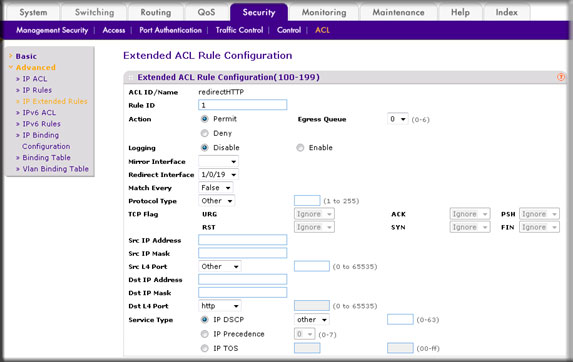This screenshot has height=362, width=573.
Task: Open the Mirror Interface dropdown
Action: click(219, 161)
